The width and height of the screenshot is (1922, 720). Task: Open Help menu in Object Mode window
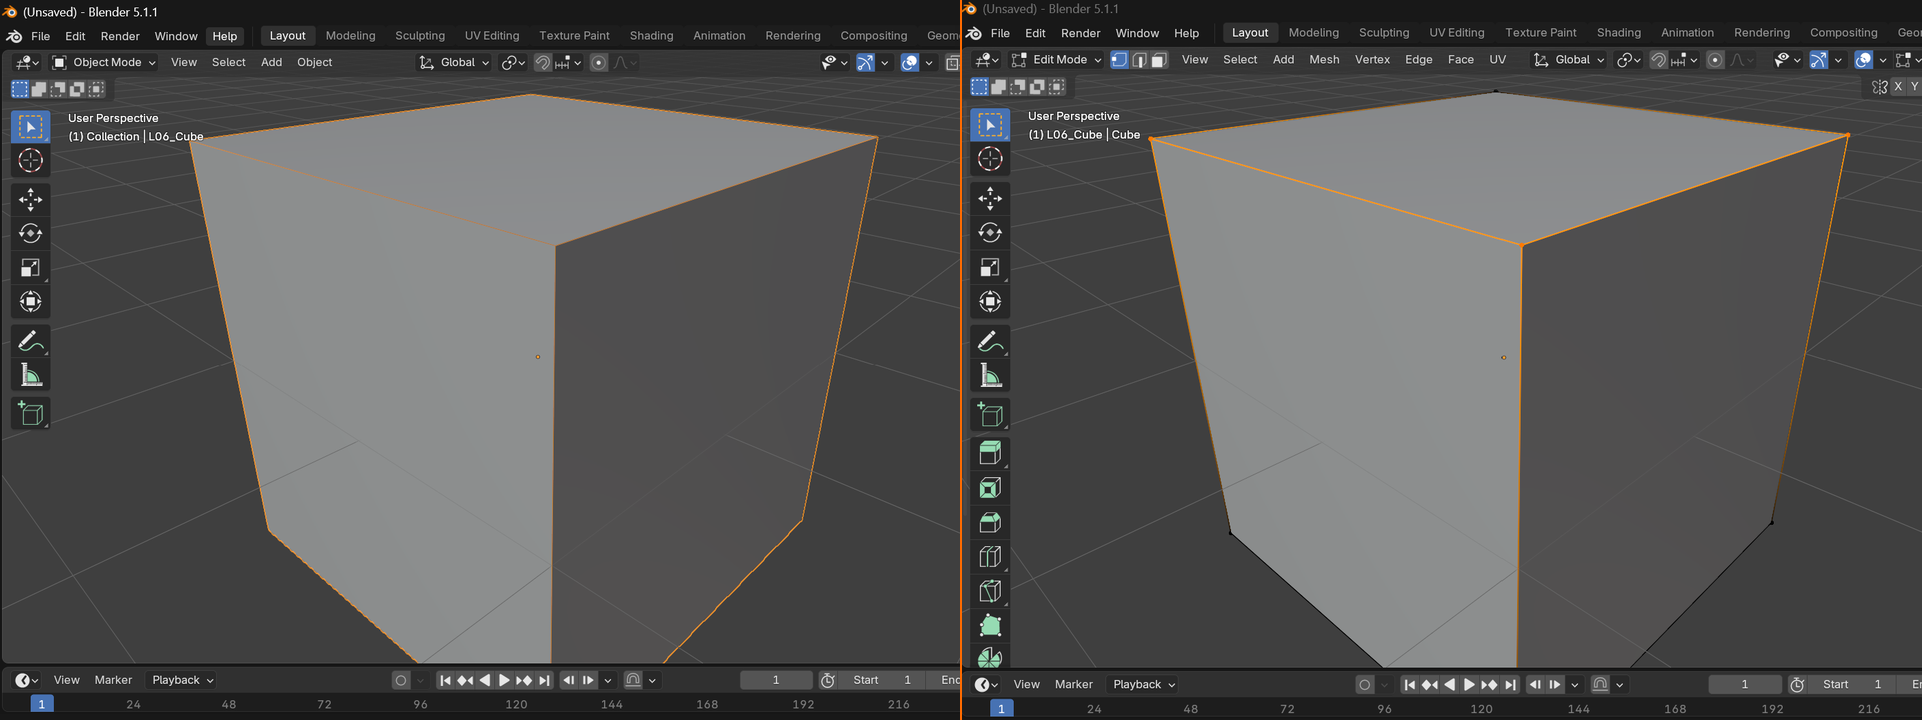[225, 36]
